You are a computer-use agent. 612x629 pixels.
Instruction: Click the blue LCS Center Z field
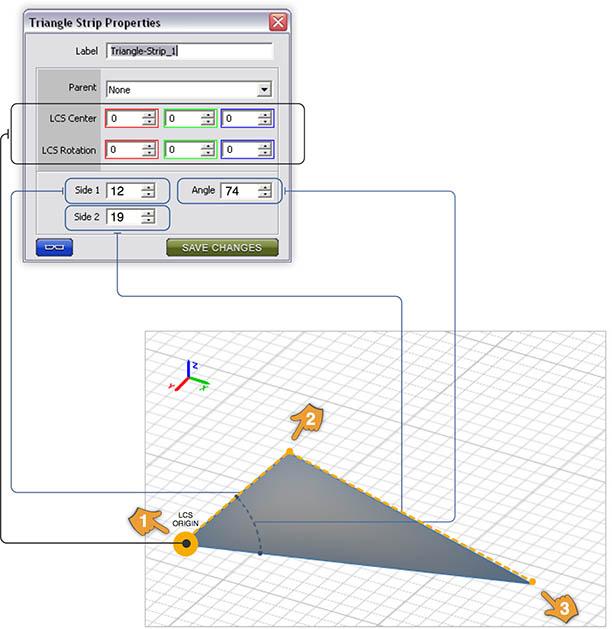coord(247,118)
